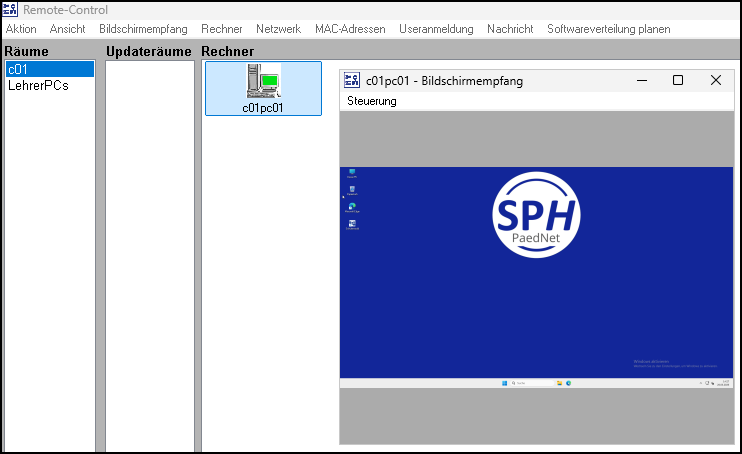Open the Softwareverteilung planen menu
This screenshot has height=454, width=742.
[x=609, y=29]
